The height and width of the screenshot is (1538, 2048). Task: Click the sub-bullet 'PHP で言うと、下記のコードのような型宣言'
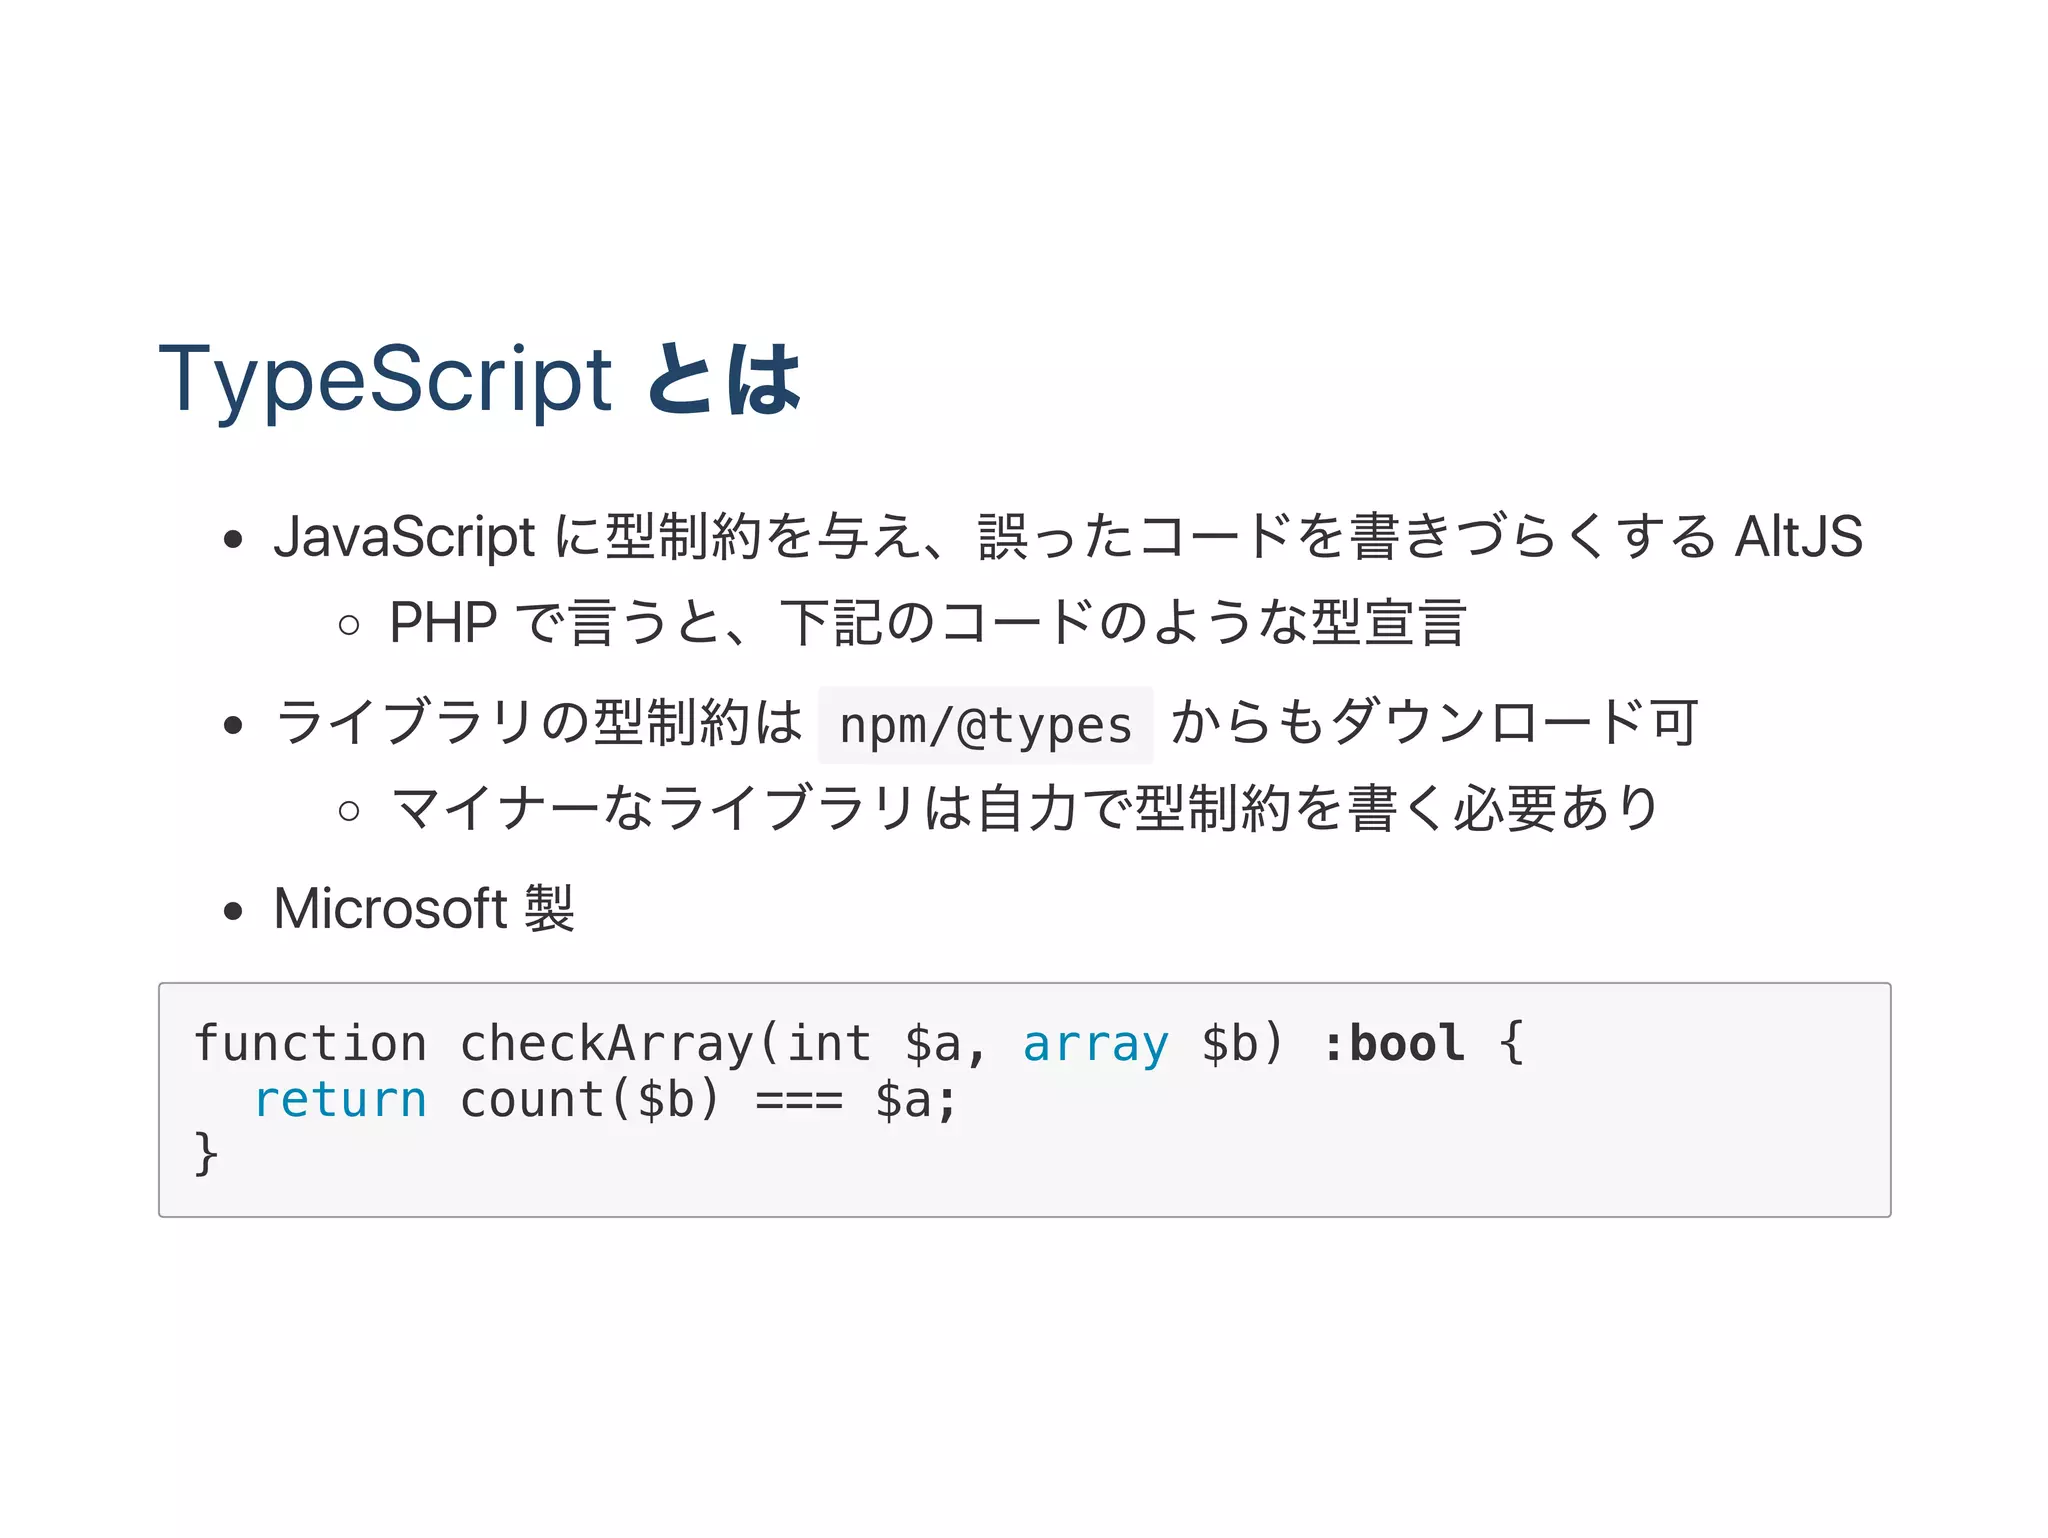[928, 622]
